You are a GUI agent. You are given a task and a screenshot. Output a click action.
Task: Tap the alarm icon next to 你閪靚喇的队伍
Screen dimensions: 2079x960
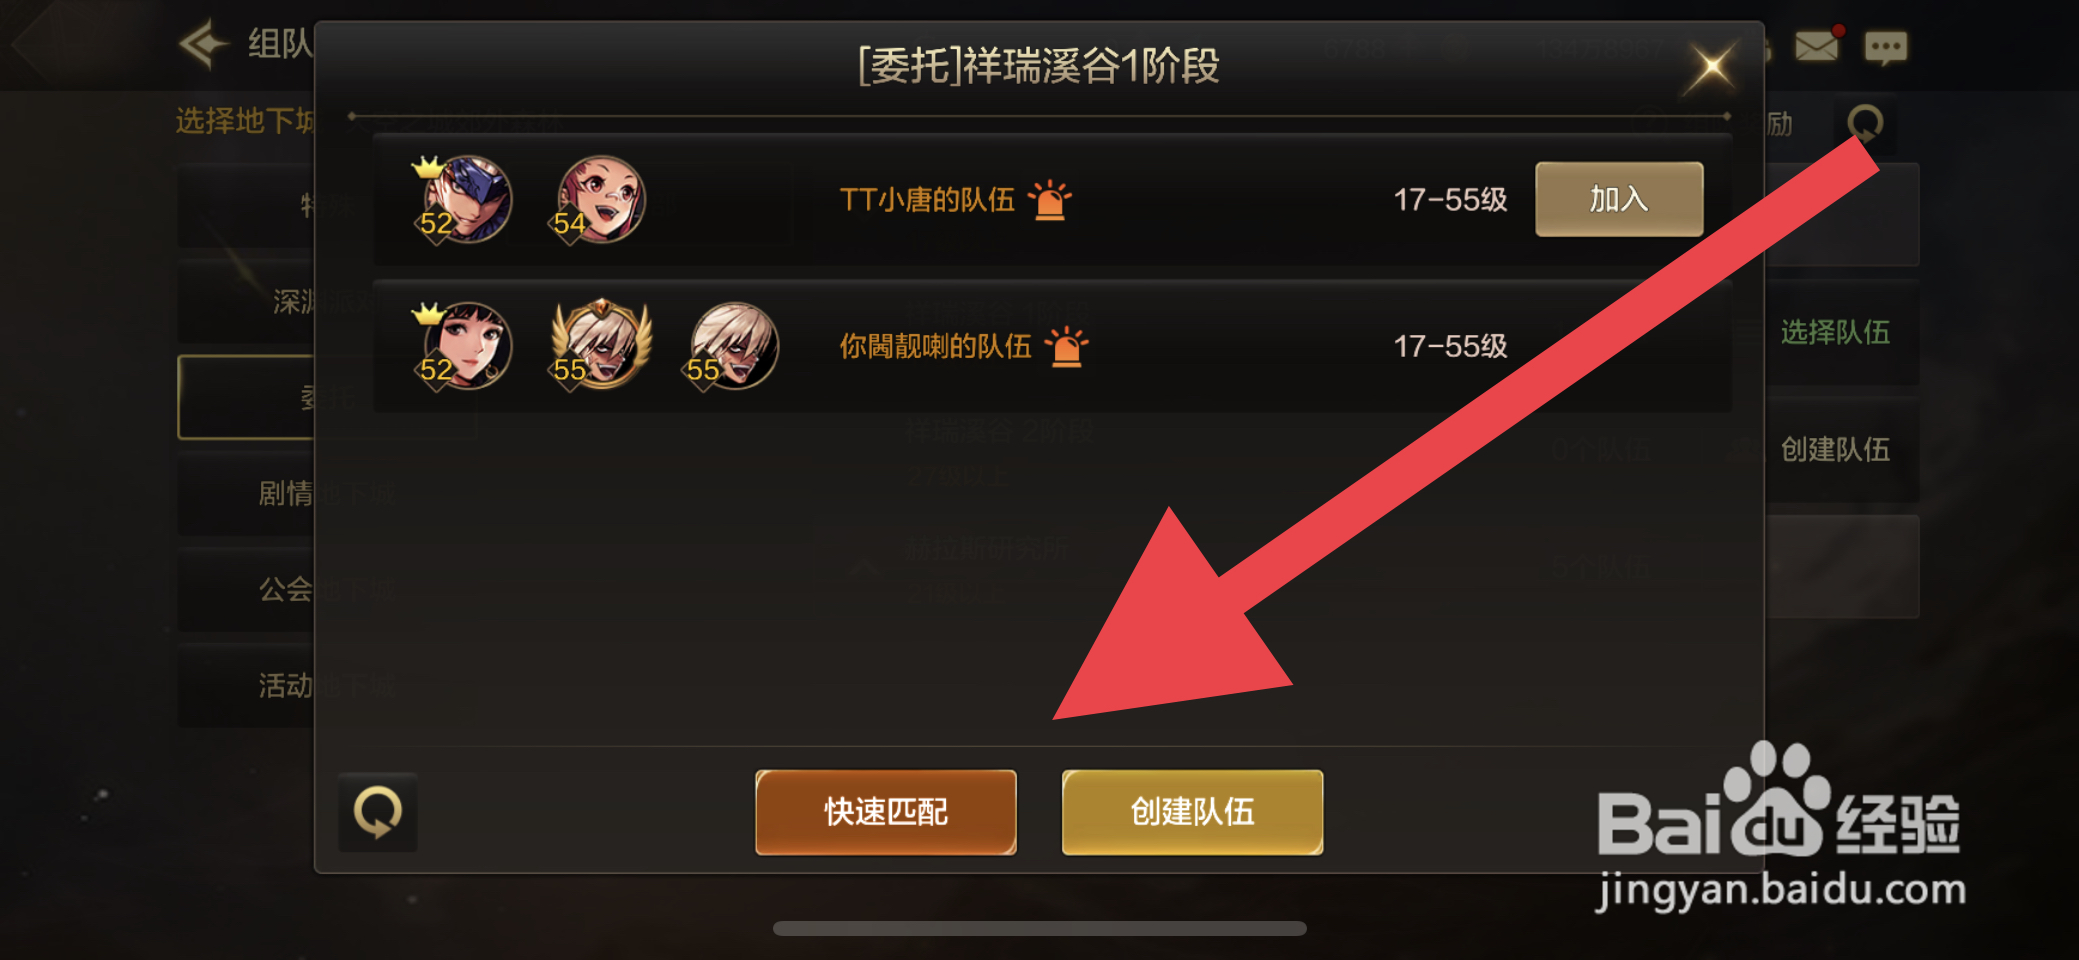pos(1066,346)
